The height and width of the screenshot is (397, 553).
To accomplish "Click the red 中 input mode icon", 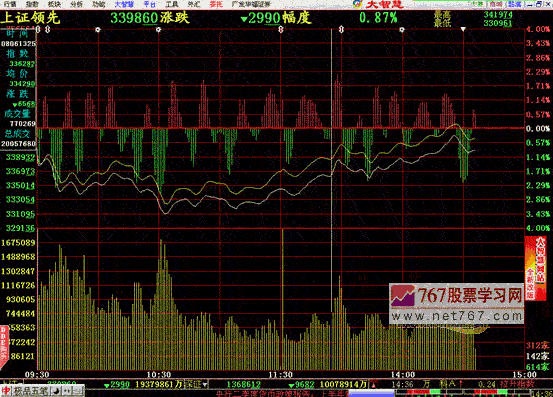I will click(6, 391).
